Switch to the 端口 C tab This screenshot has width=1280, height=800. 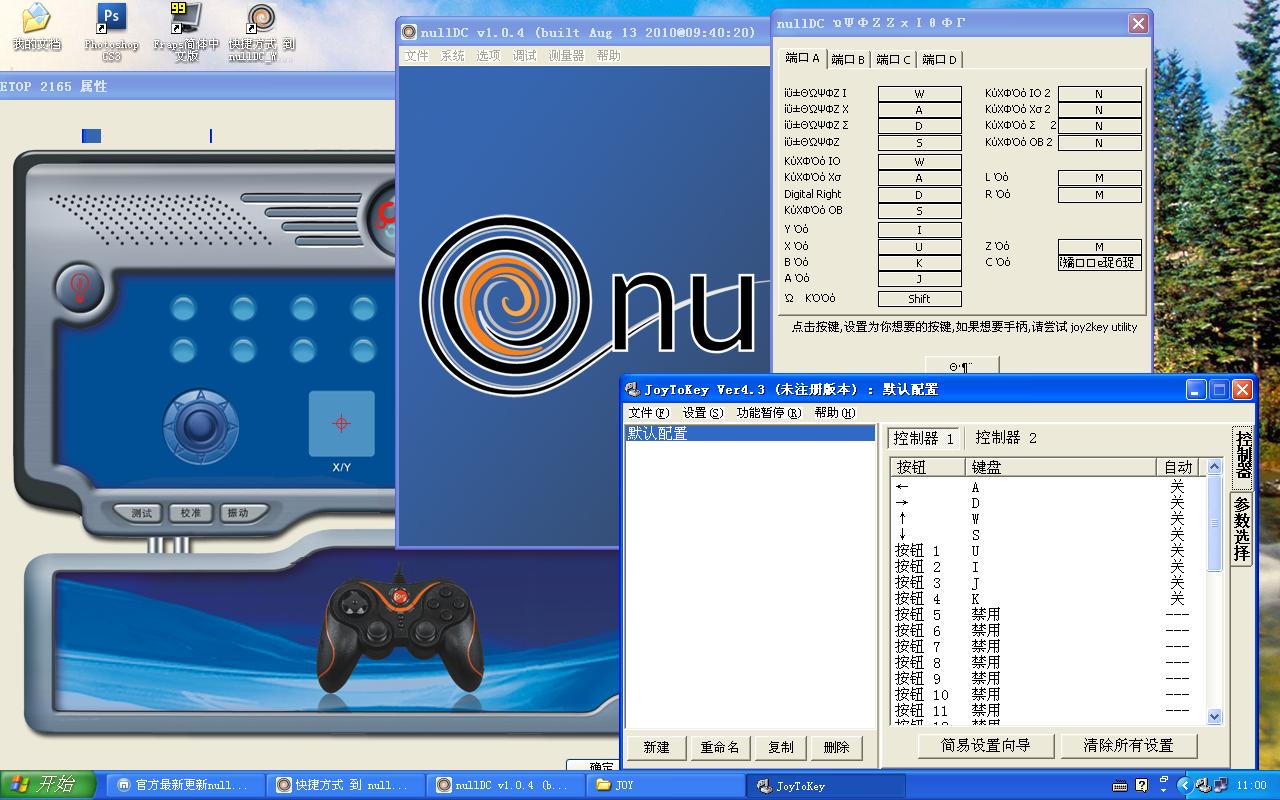(x=894, y=60)
